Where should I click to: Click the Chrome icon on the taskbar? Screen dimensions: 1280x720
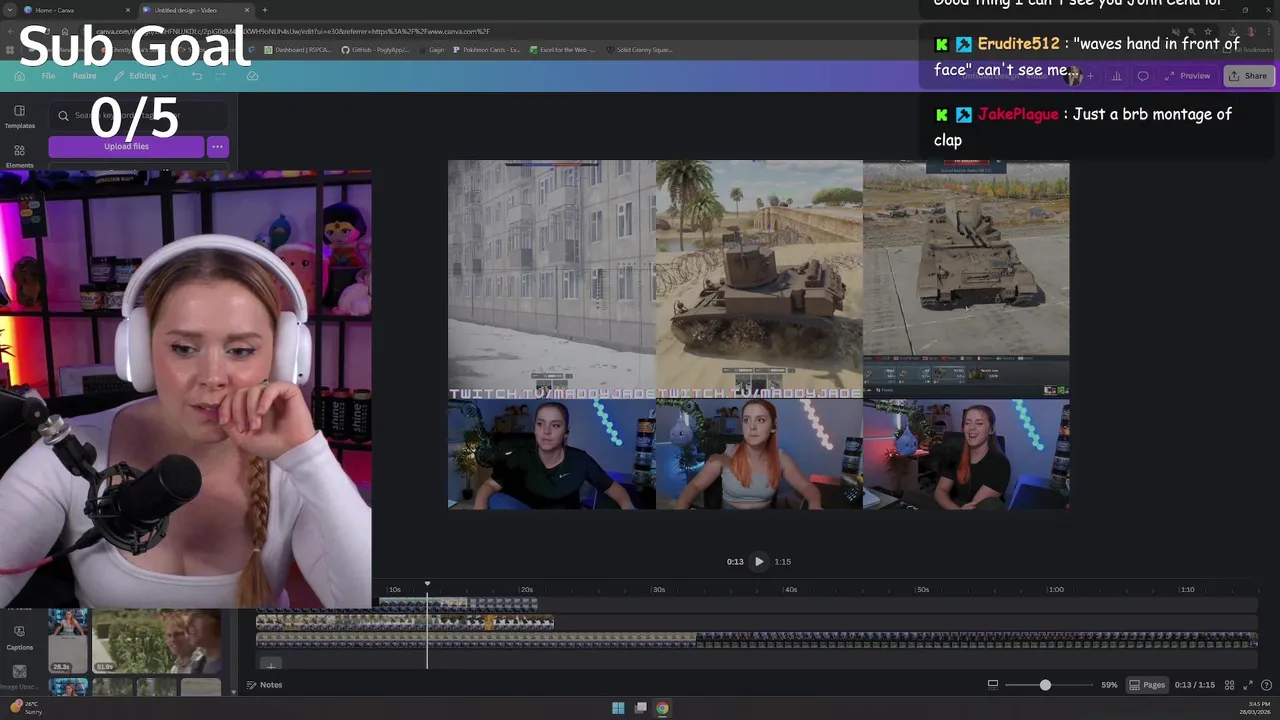[x=662, y=708]
